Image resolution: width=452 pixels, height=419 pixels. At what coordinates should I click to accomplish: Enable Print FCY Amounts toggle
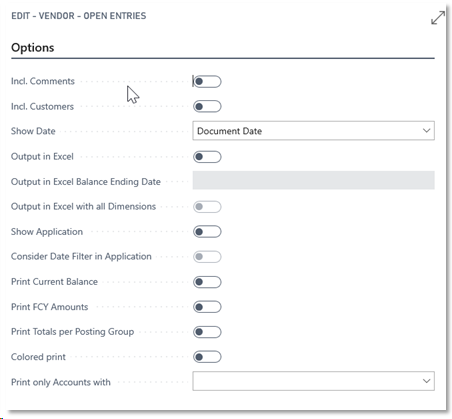(x=207, y=307)
